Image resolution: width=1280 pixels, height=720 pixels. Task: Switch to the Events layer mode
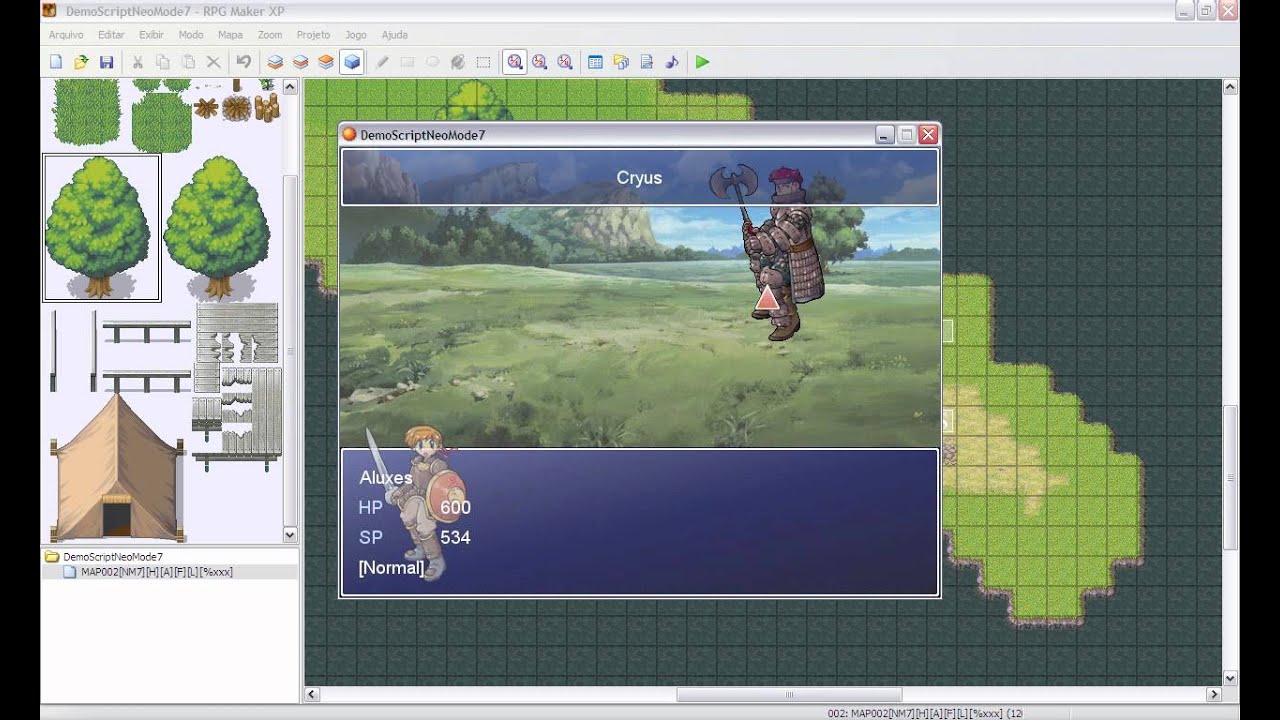351,62
